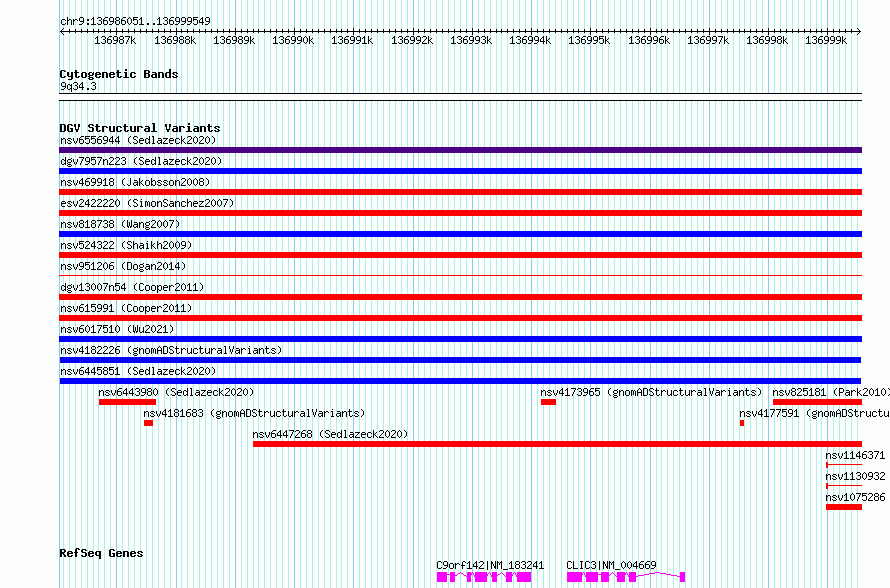Click the 136999k ruler tick label
The image size is (890, 588).
[826, 40]
